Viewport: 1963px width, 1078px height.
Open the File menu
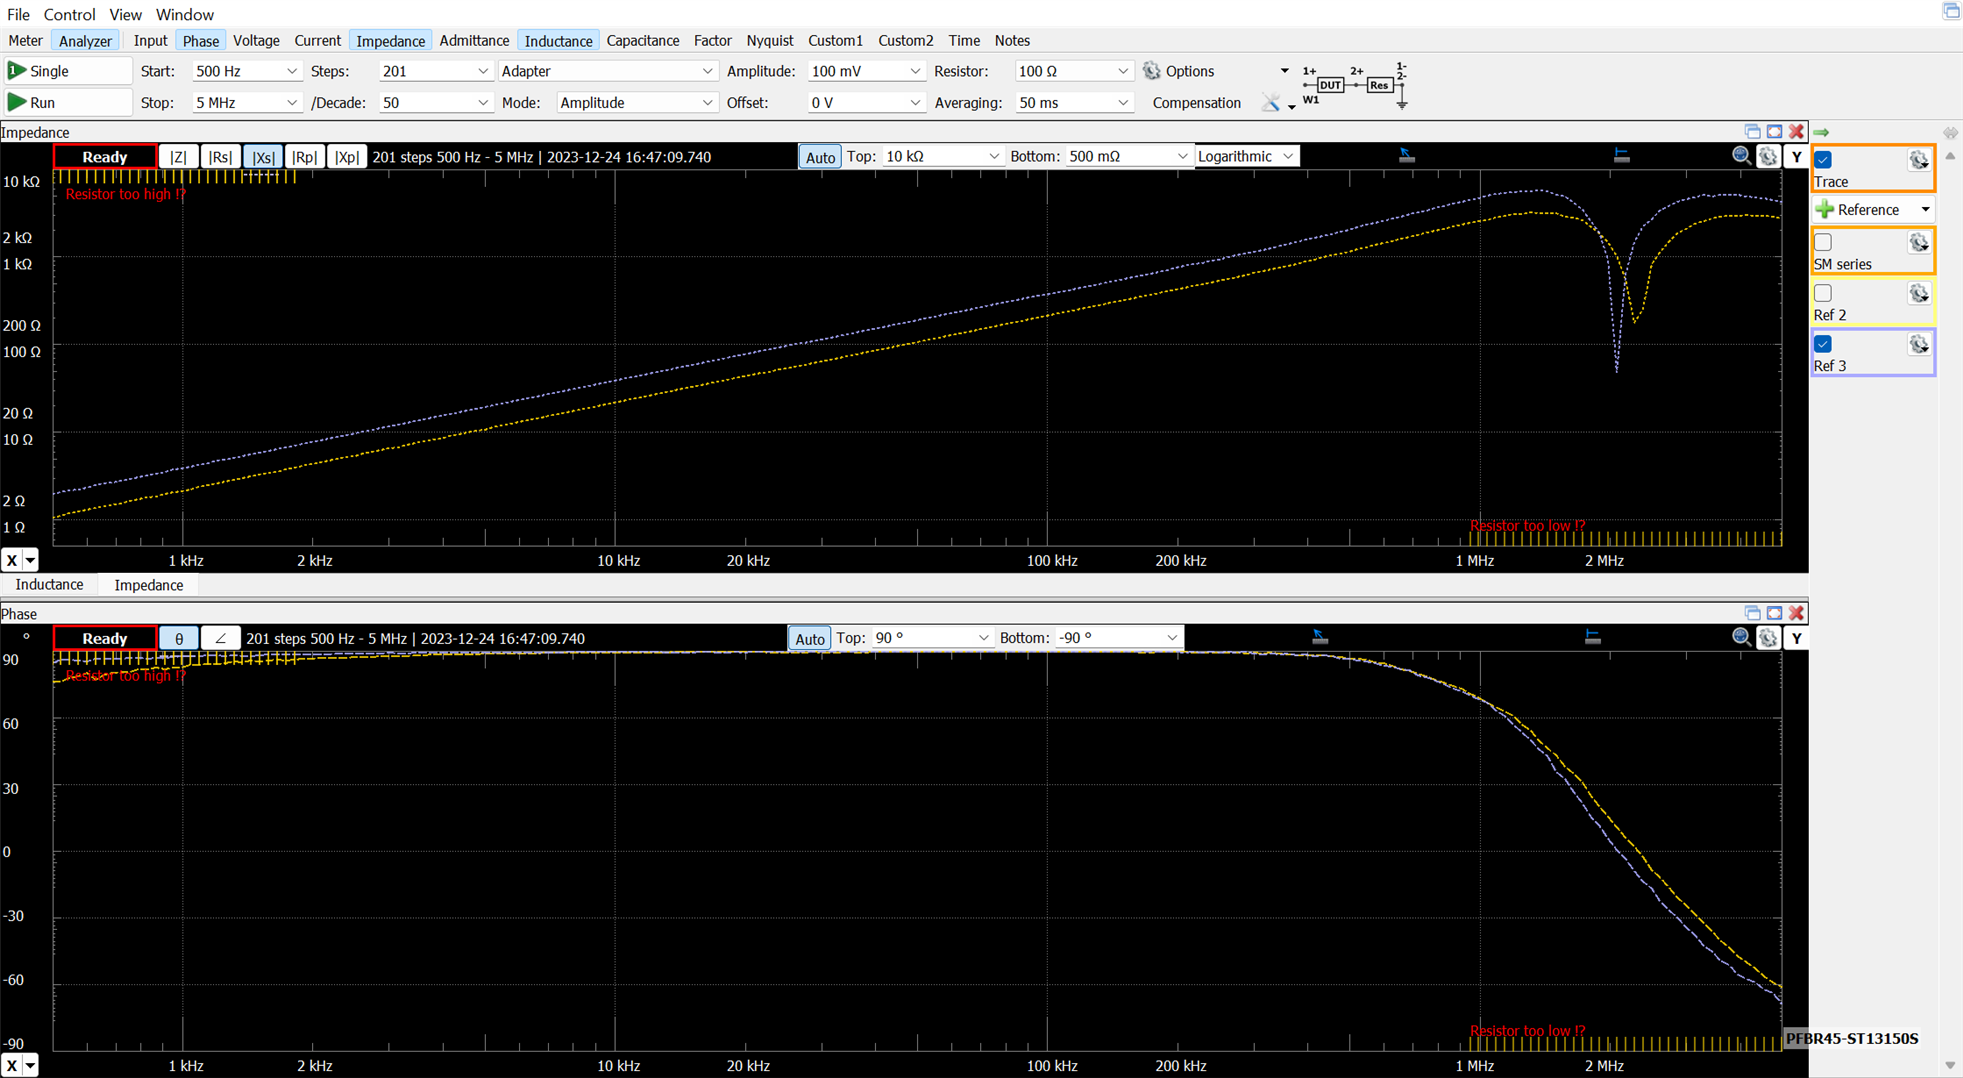tap(18, 14)
